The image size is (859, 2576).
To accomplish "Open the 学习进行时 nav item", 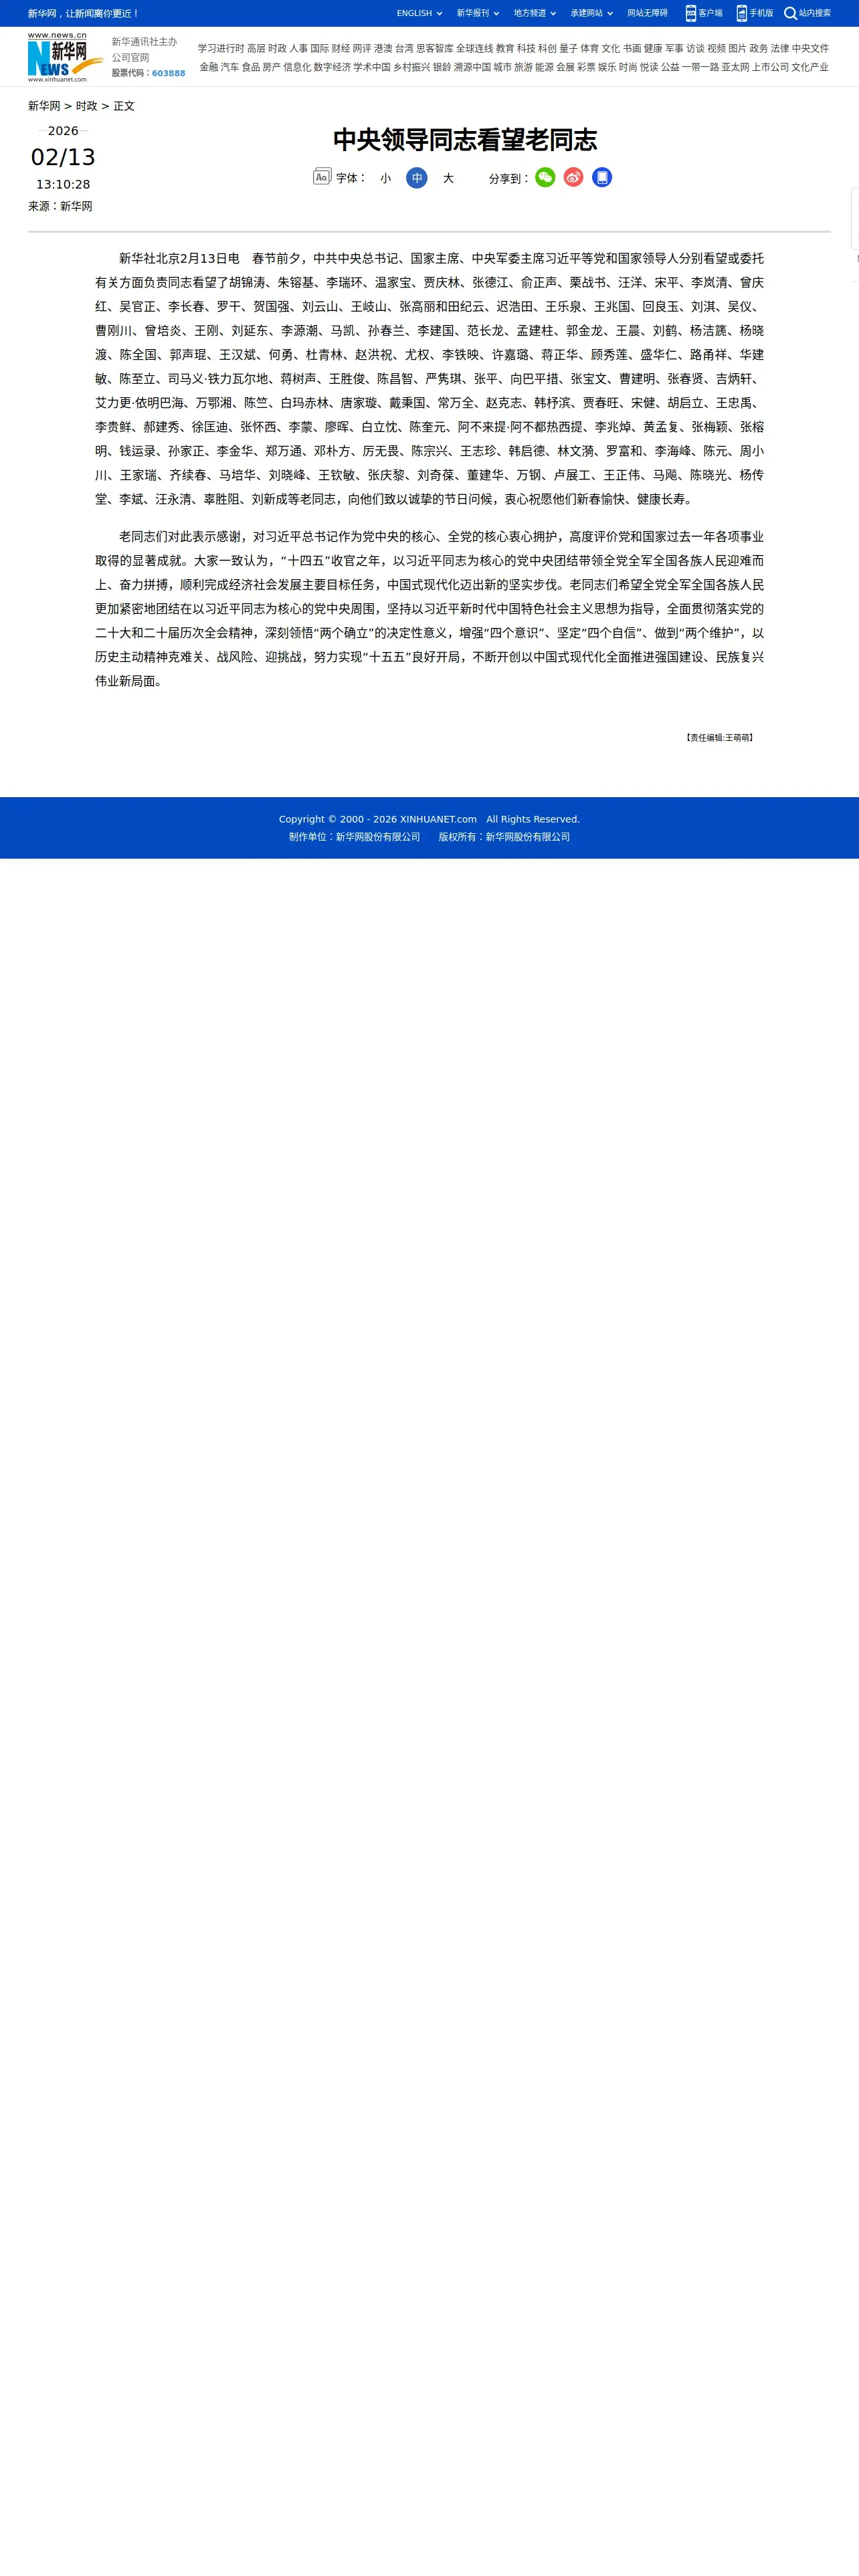I will [221, 48].
